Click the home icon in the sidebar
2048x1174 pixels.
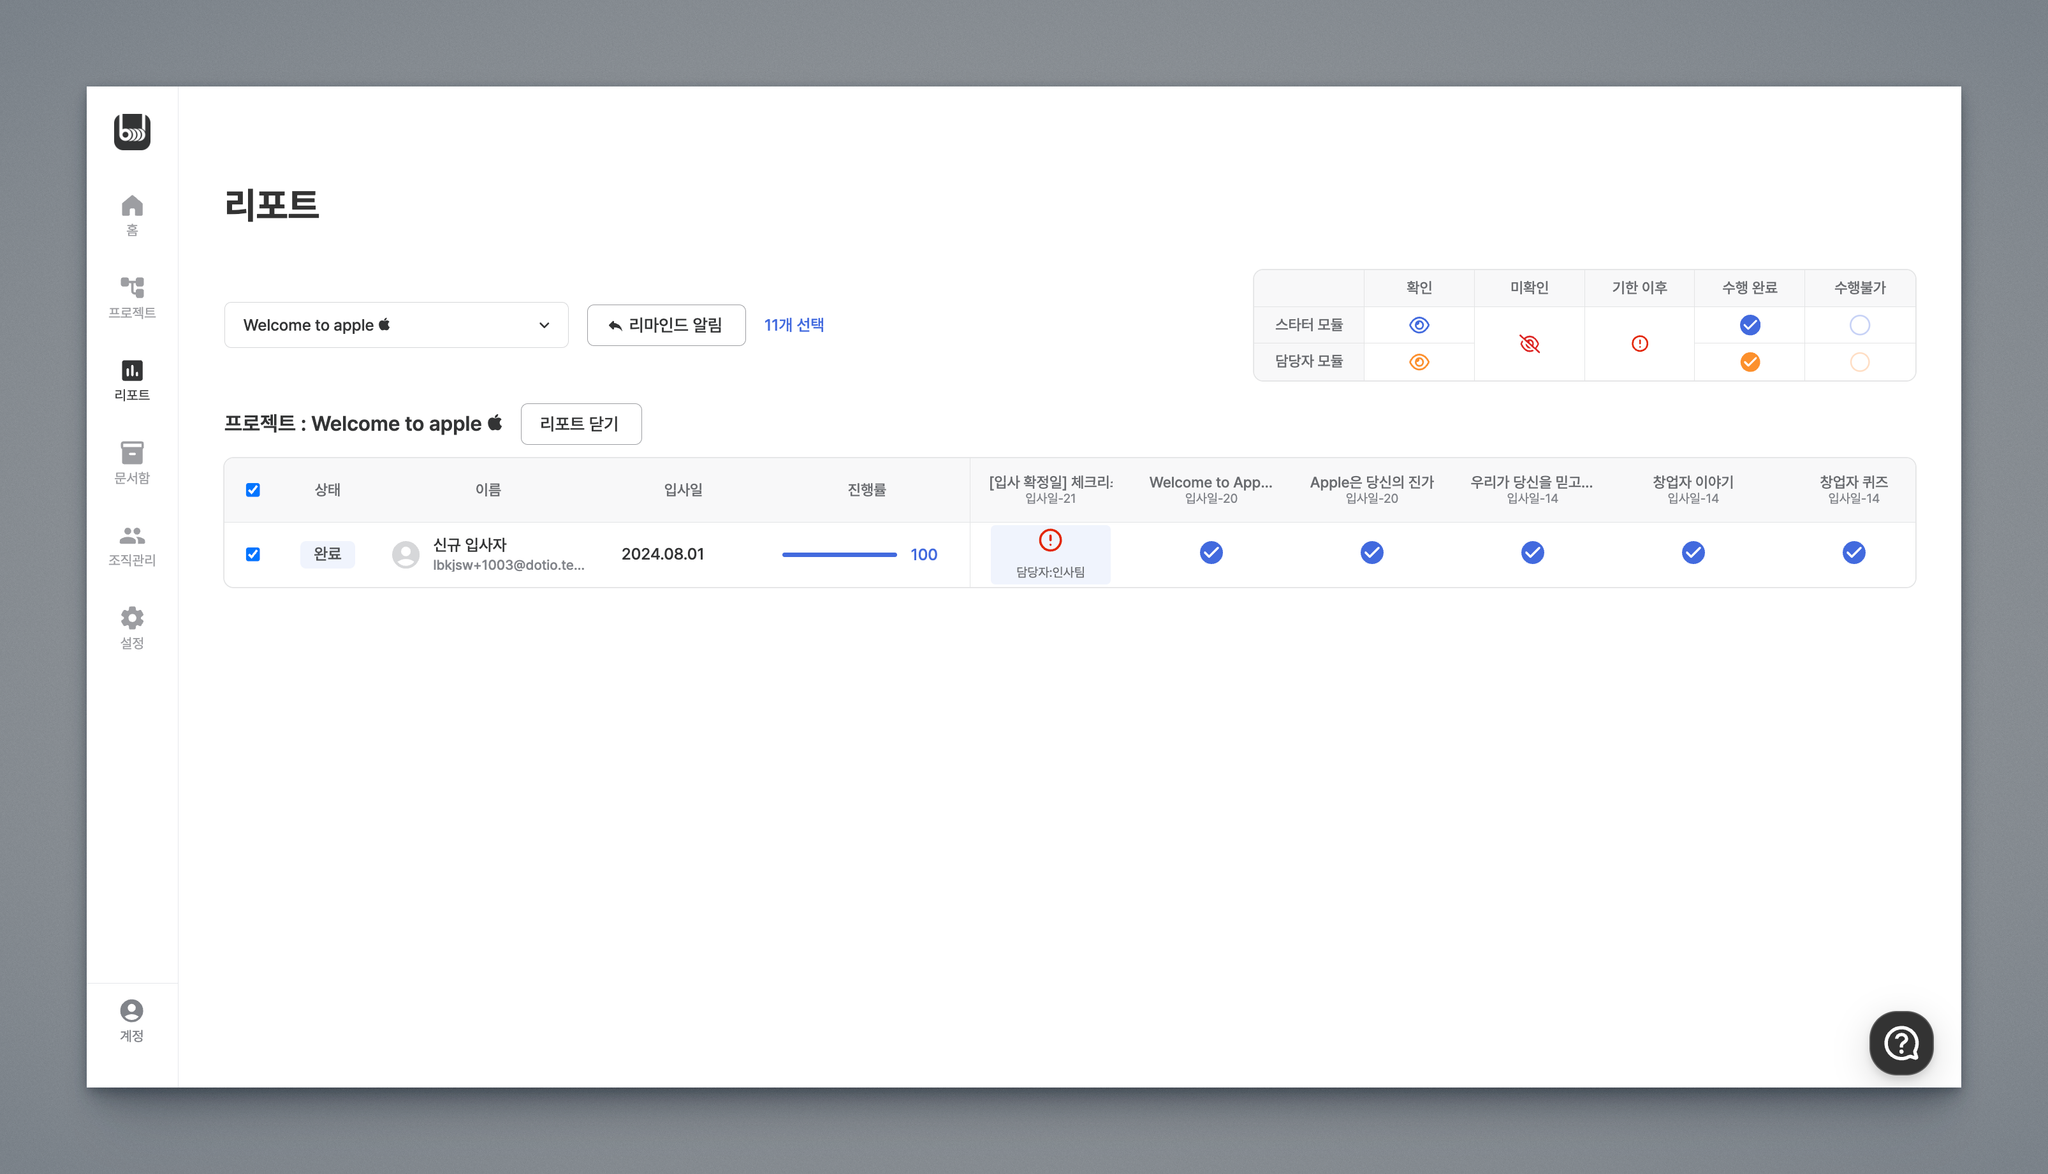[x=132, y=207]
